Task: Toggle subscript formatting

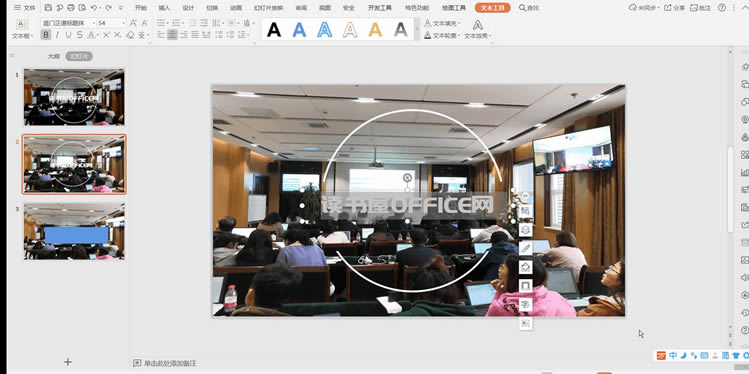Action: click(x=118, y=35)
